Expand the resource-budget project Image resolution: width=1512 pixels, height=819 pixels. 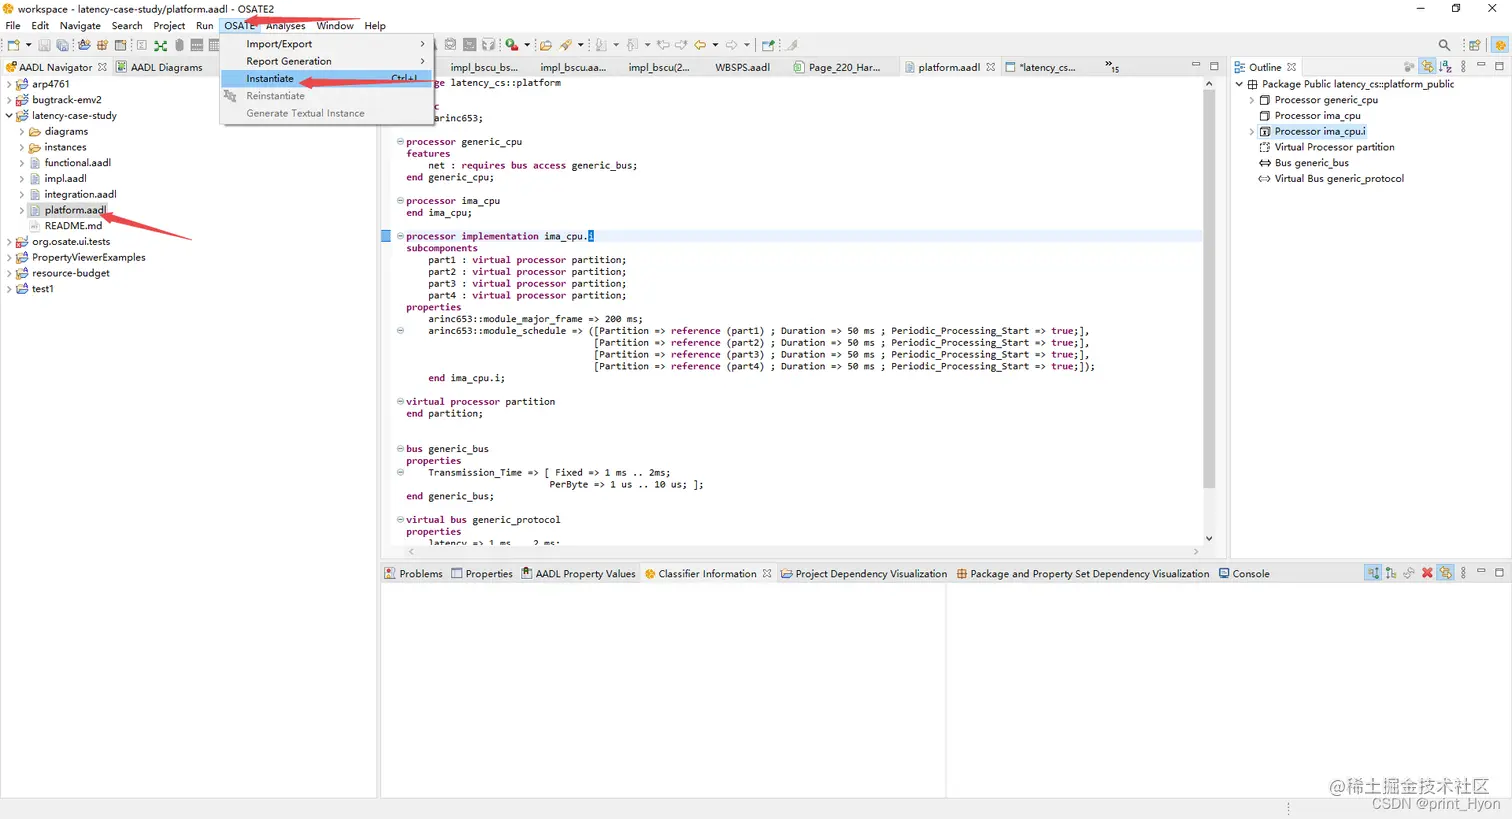coord(9,273)
